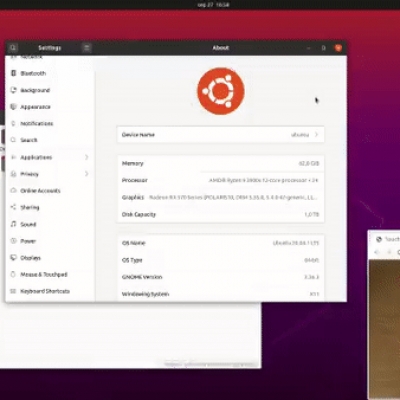
Task: Click the Disk Capacity value
Action: pyautogui.click(x=312, y=214)
